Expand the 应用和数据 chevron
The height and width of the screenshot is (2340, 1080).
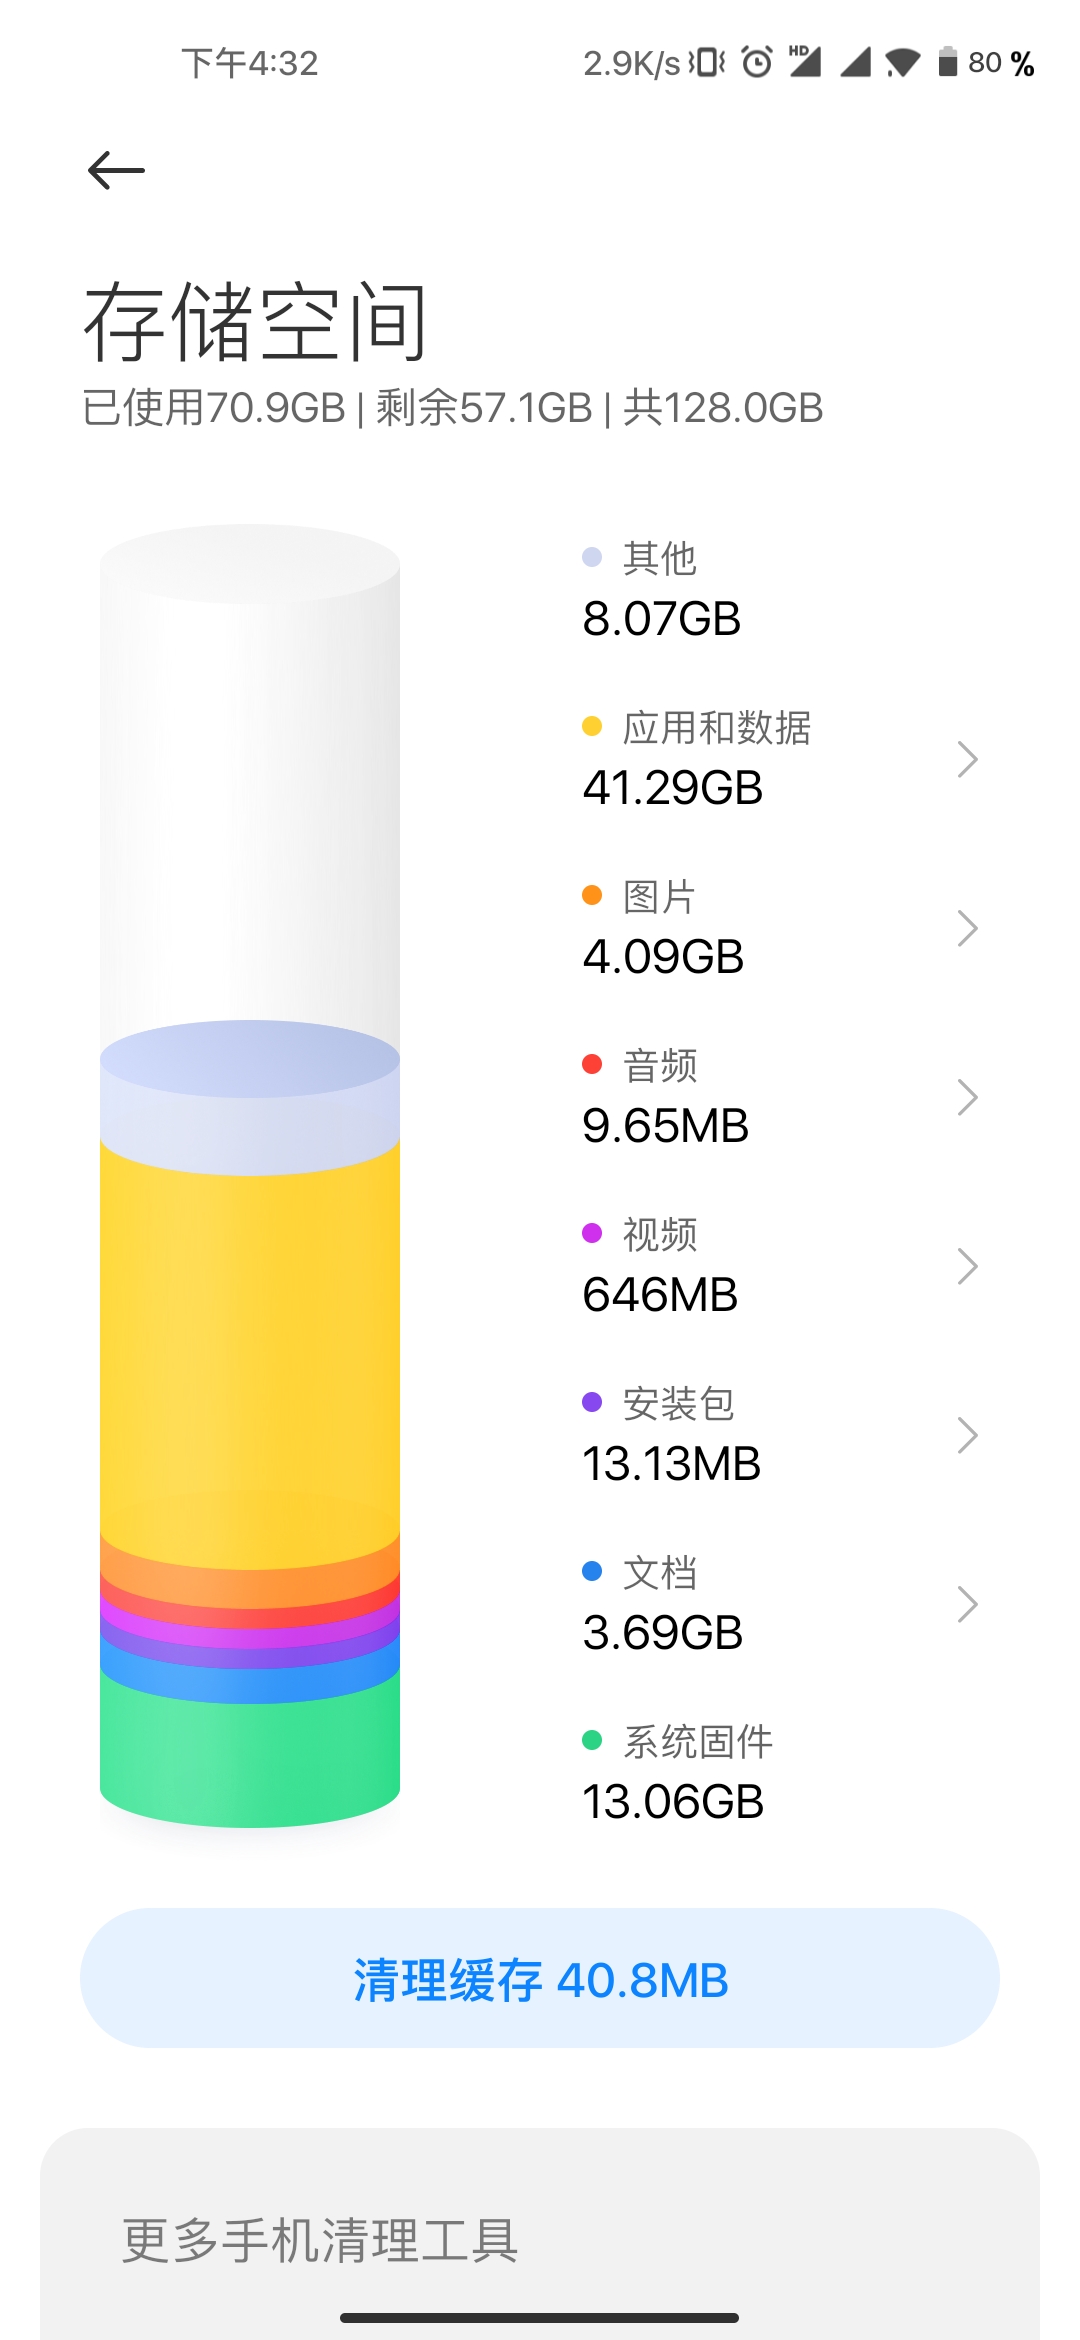(966, 759)
